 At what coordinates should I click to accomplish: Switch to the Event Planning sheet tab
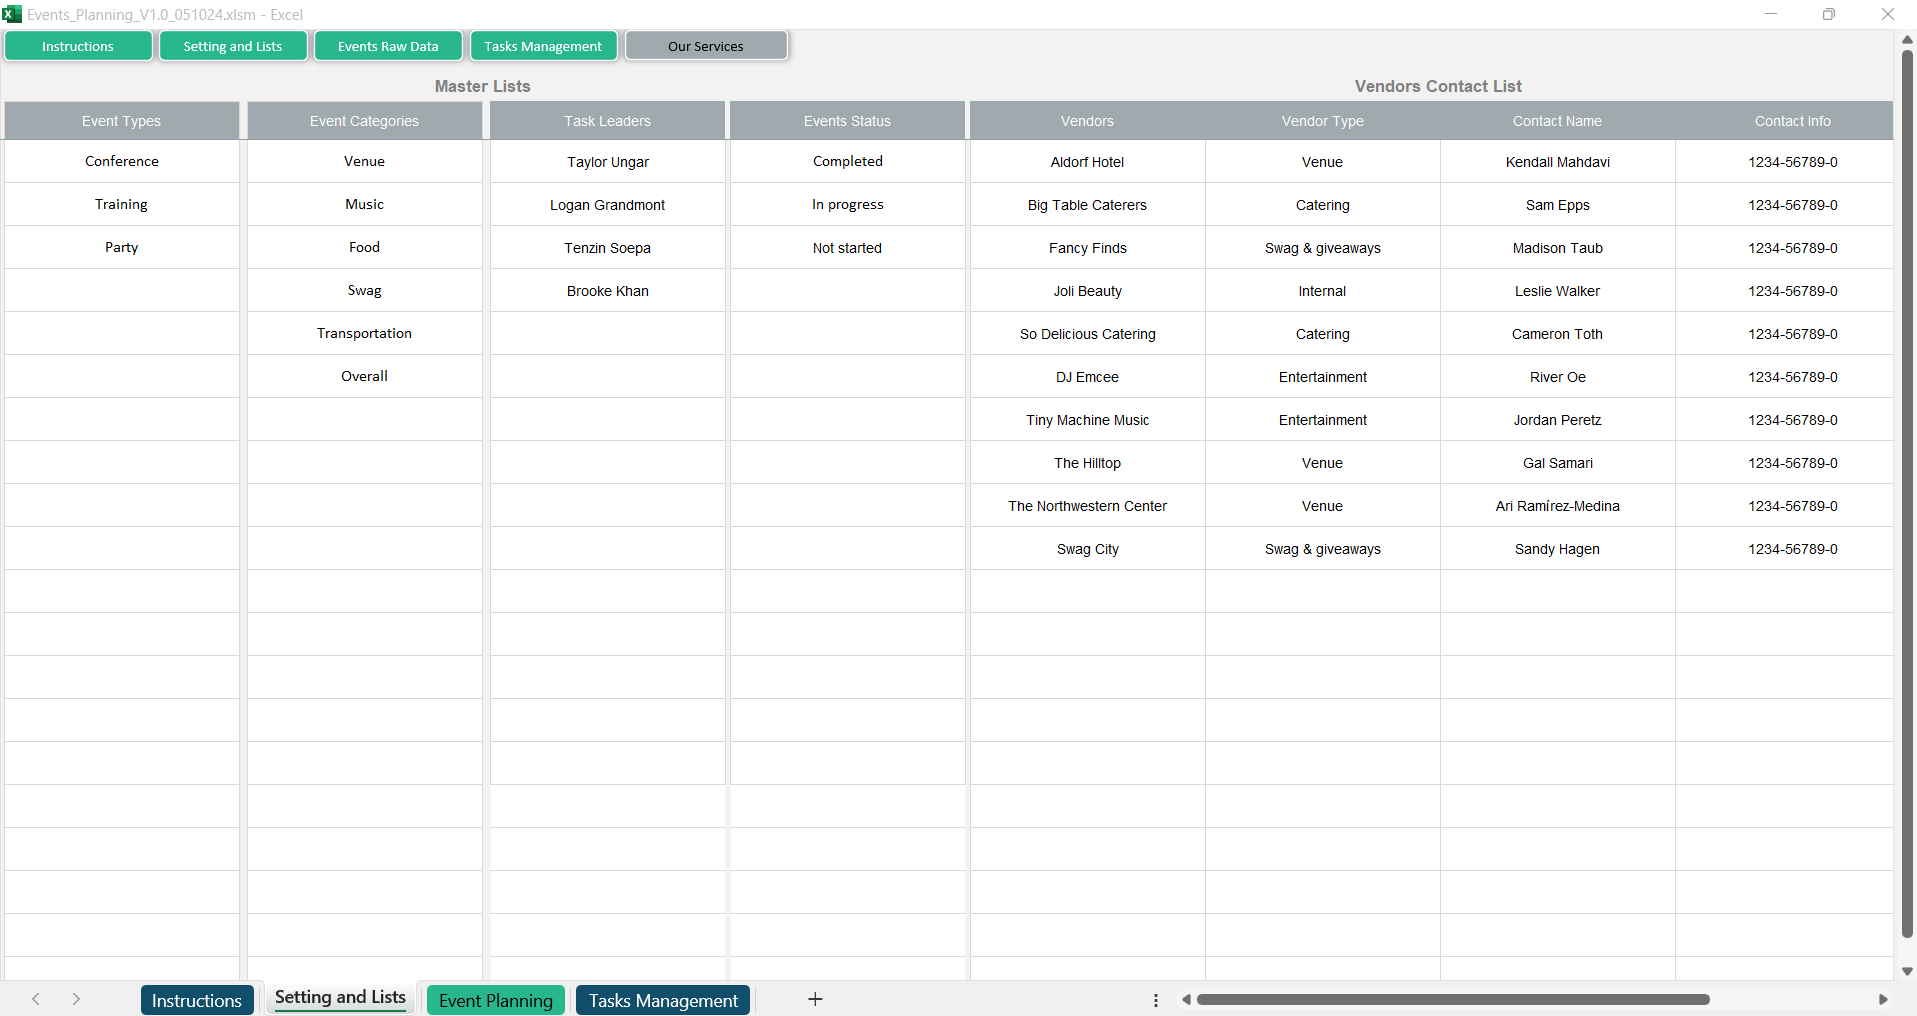[x=496, y=1000]
